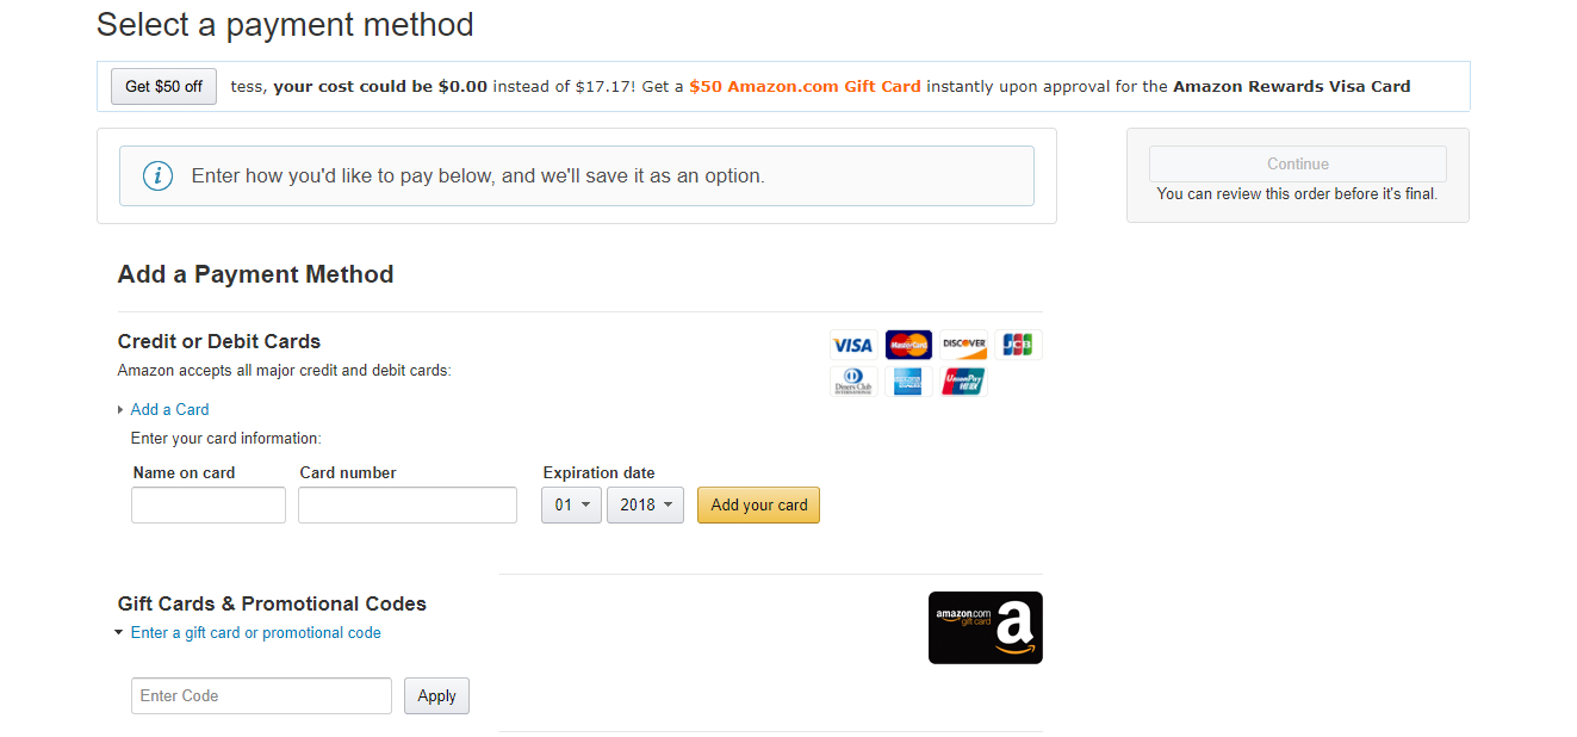Open the $50 Amazon.com Gift Card link

coord(804,87)
